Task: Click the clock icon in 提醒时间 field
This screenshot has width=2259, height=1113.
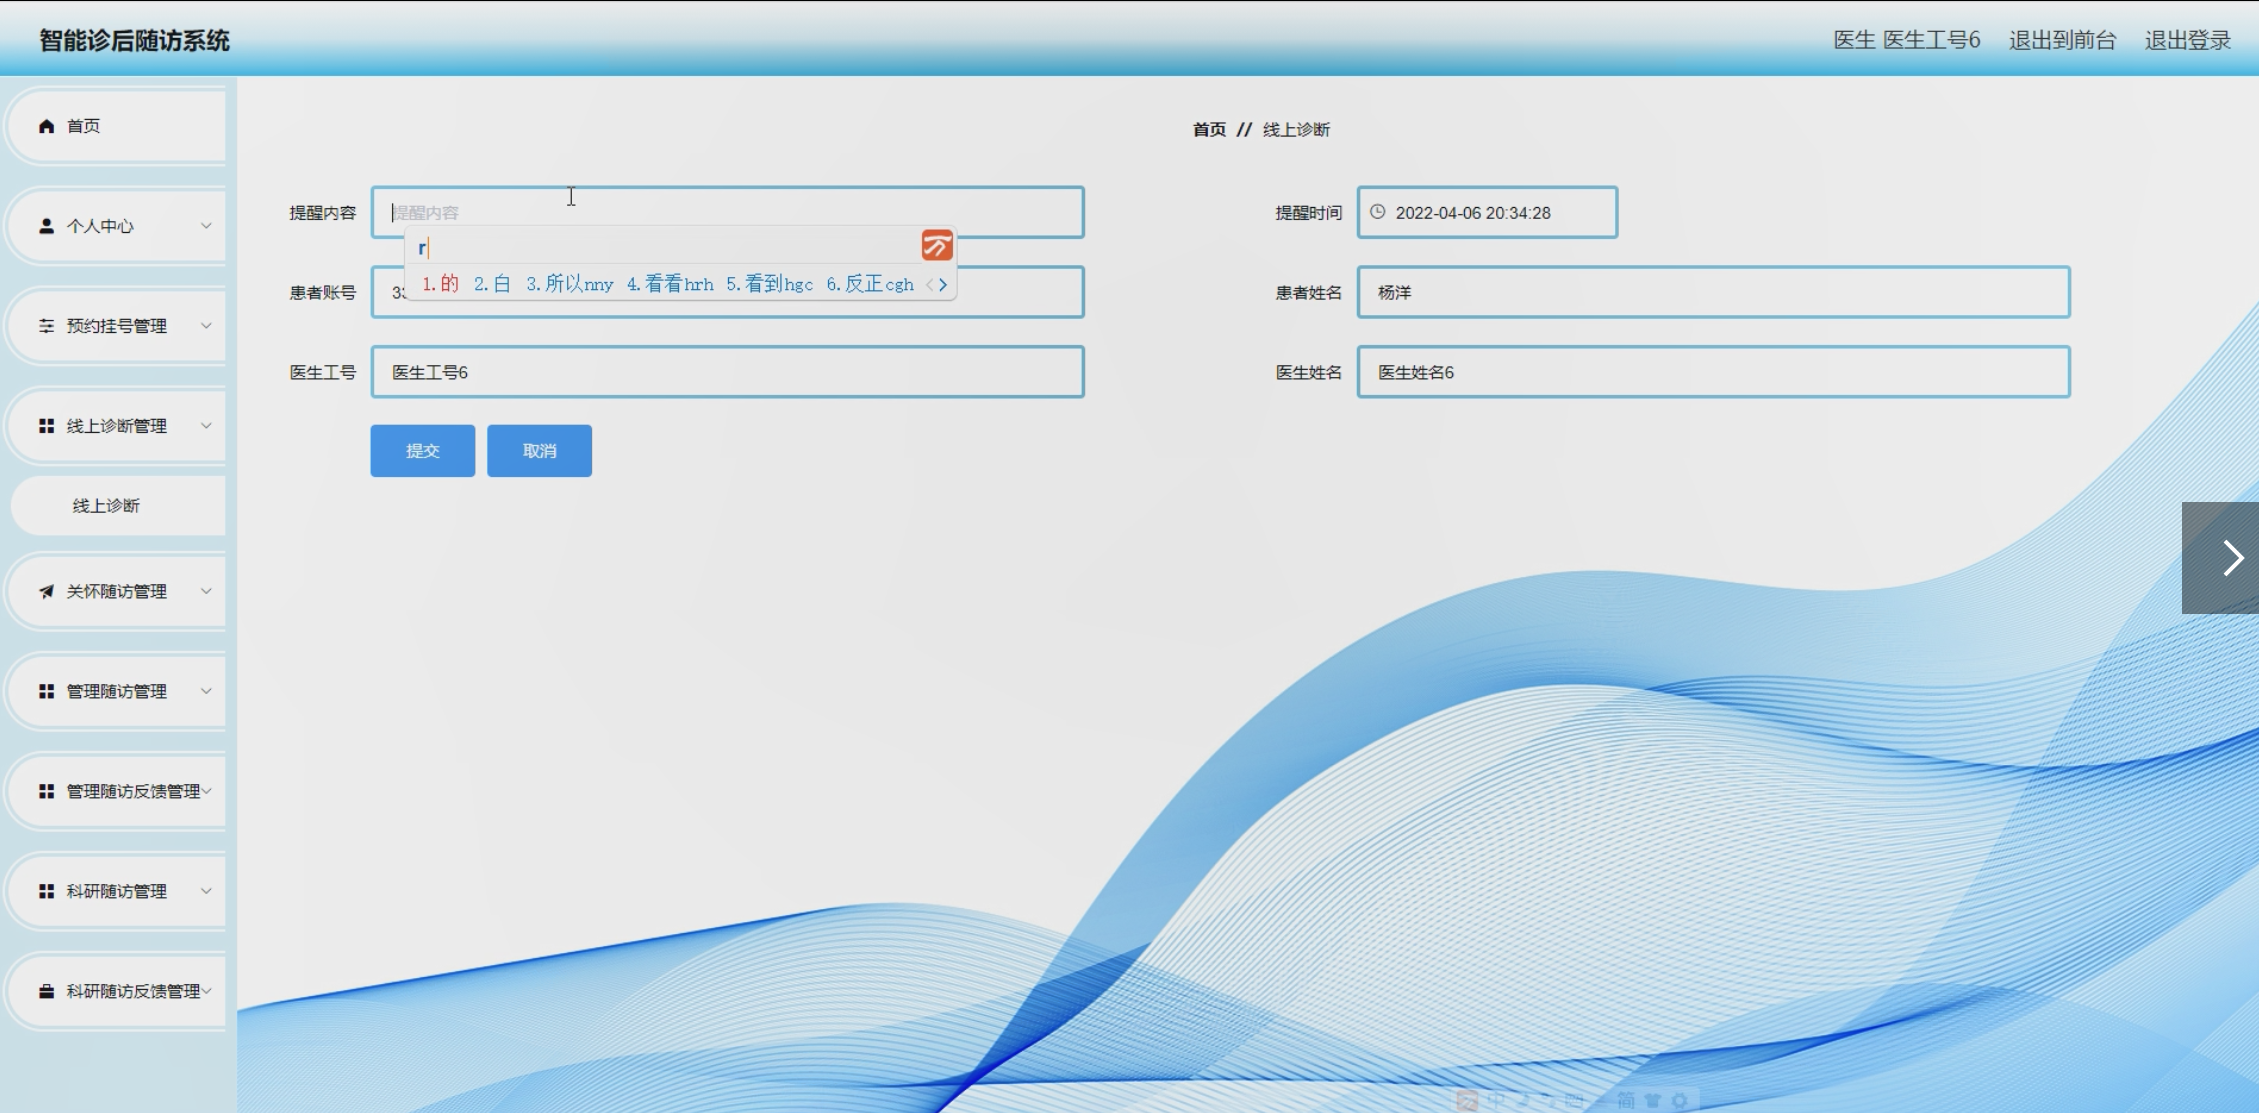Action: click(x=1377, y=212)
